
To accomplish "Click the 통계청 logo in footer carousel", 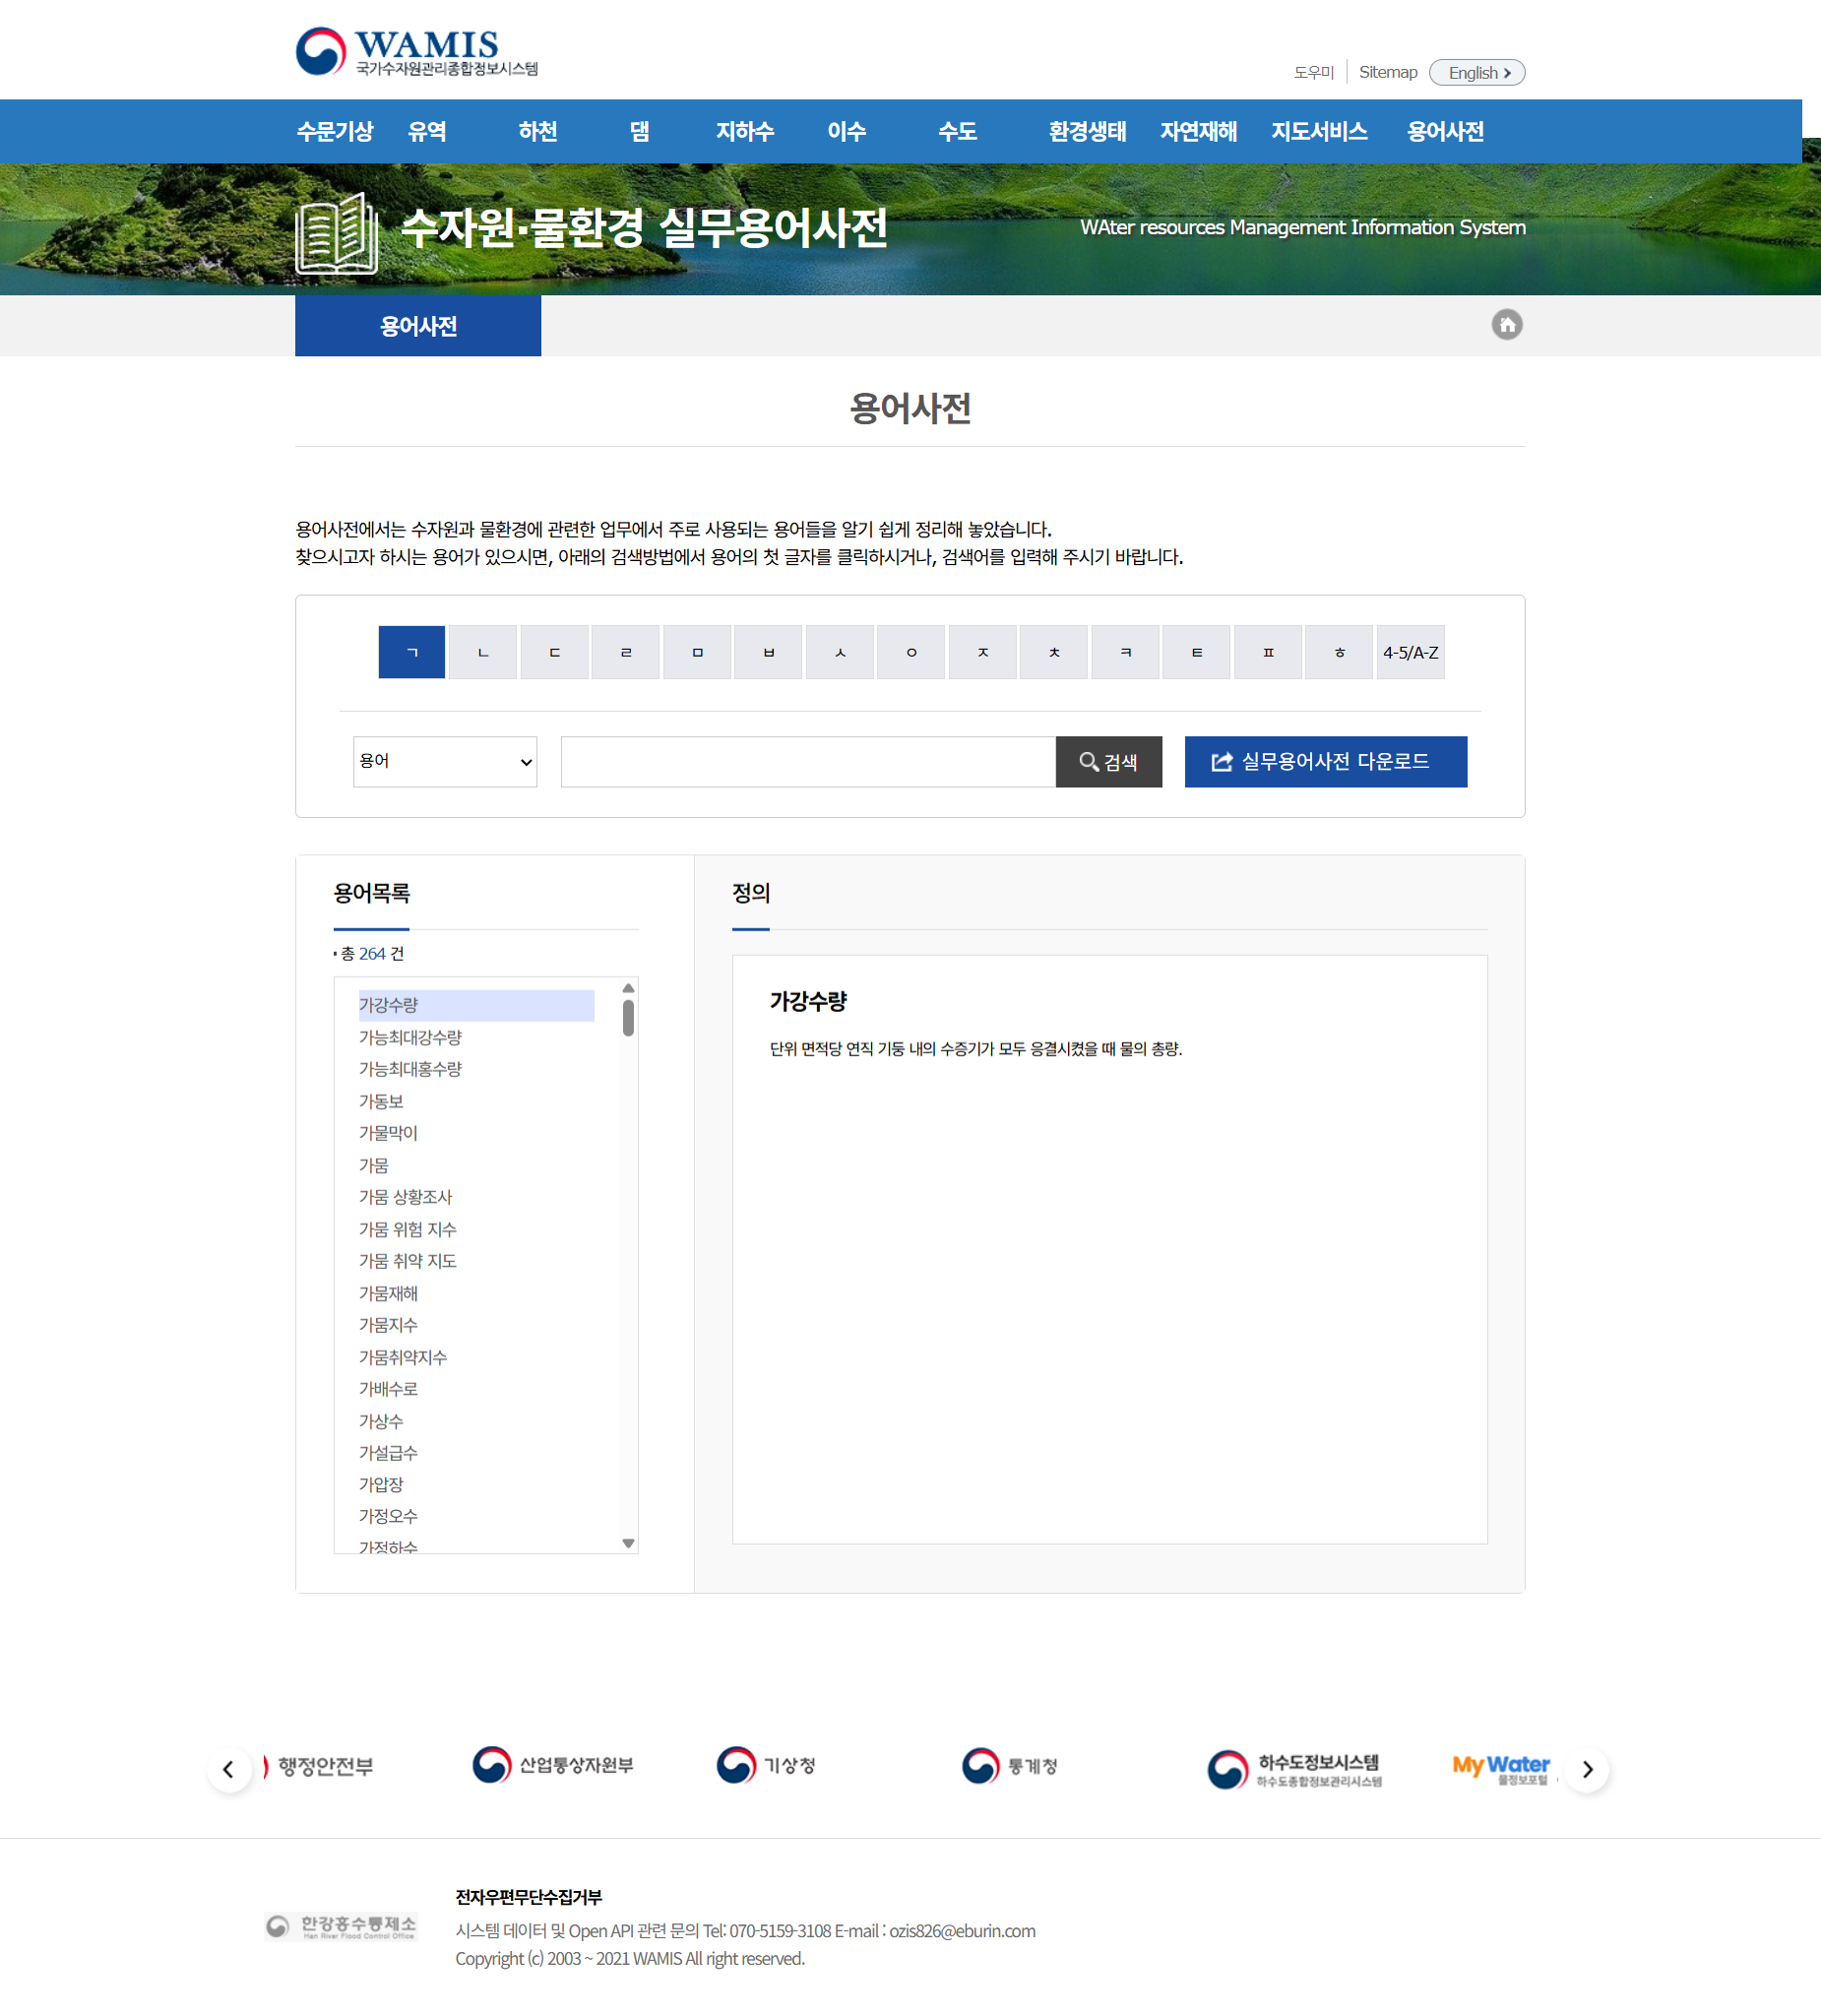I will click(1010, 1766).
